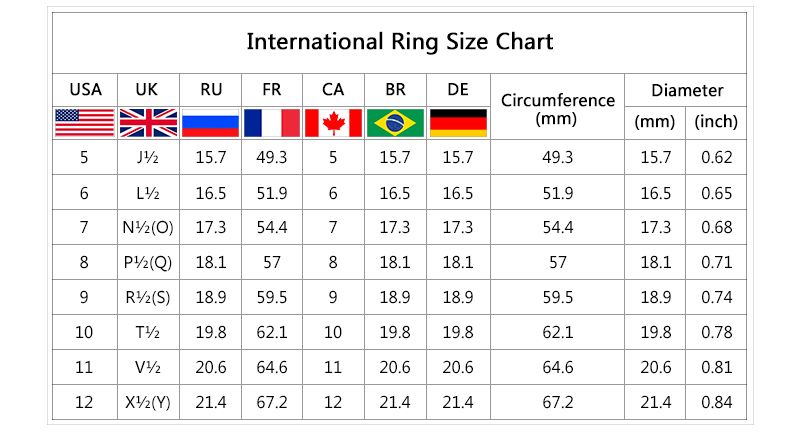Select the 0.62 inch diameter cell

click(716, 157)
